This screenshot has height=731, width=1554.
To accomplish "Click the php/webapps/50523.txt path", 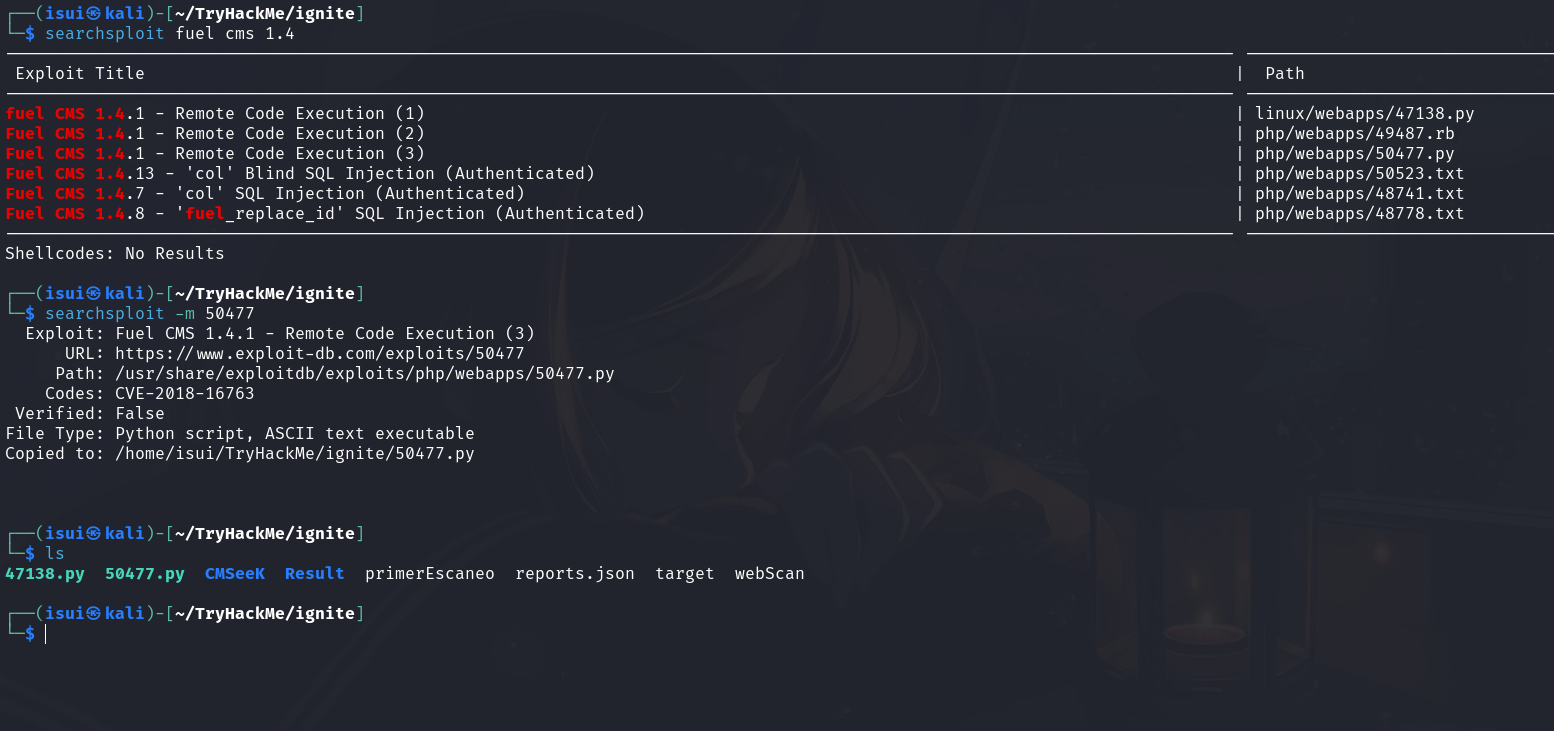I will click(1360, 173).
